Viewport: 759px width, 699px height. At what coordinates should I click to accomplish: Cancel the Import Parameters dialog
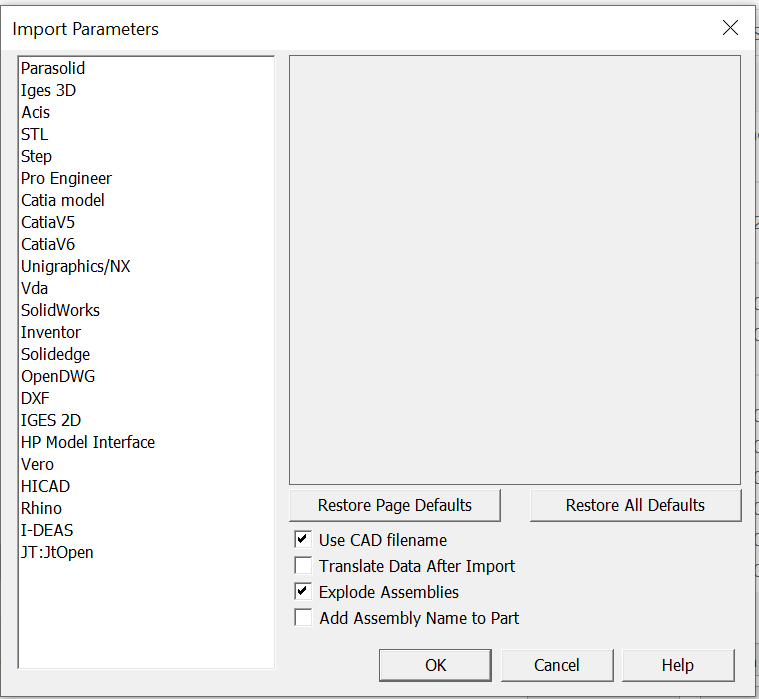click(x=557, y=665)
